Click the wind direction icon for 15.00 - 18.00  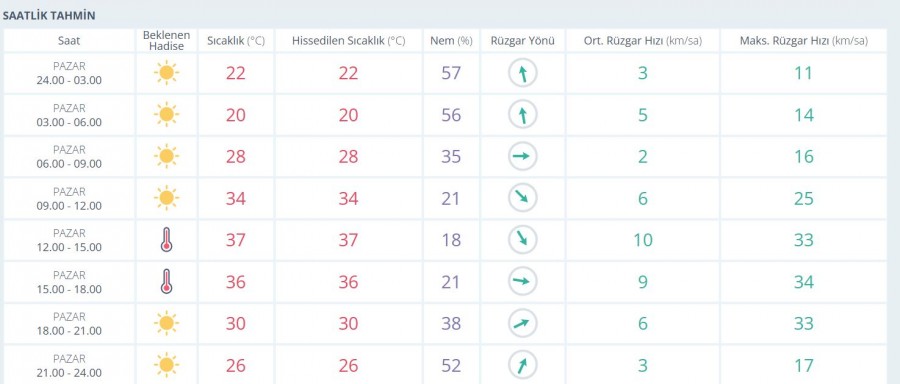pyautogui.click(x=523, y=282)
